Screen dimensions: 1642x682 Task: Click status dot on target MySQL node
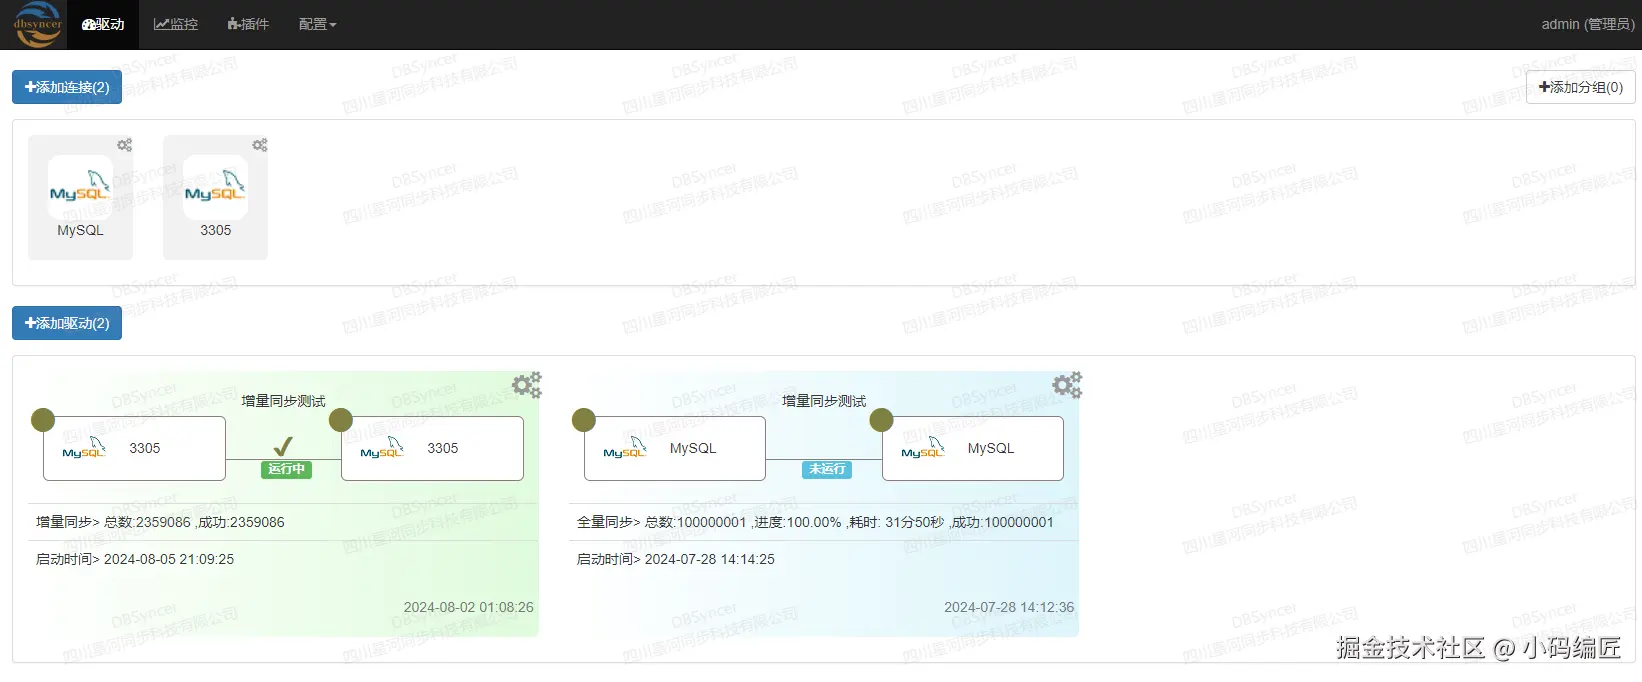(x=882, y=420)
